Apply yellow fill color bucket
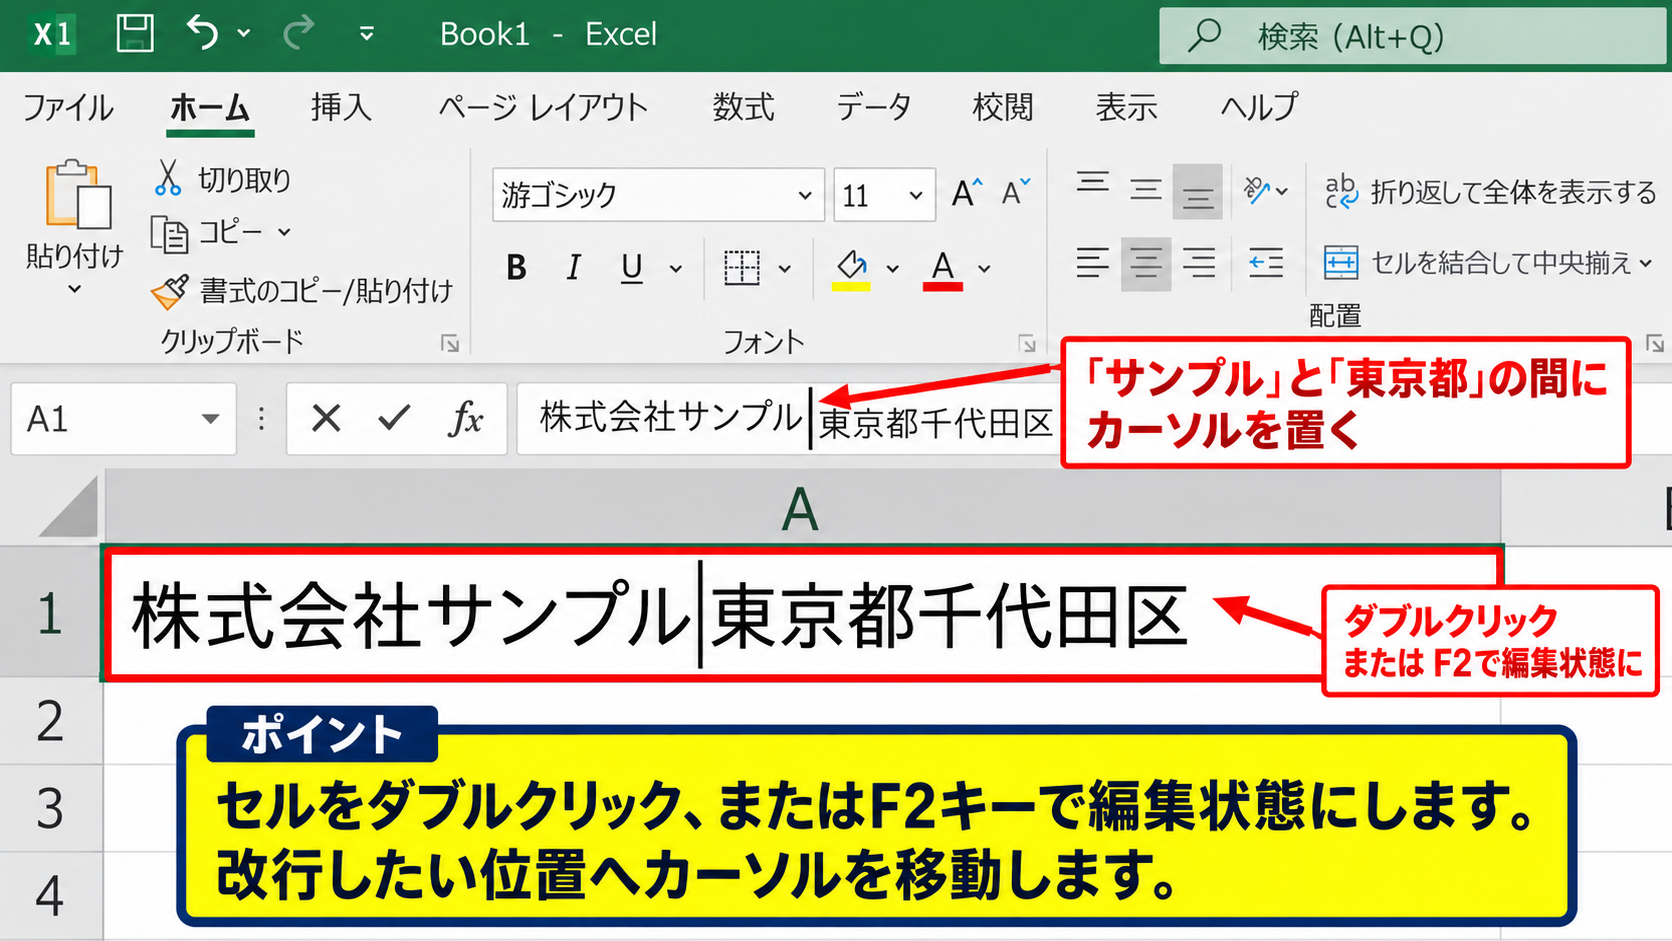The image size is (1672, 941). click(851, 270)
